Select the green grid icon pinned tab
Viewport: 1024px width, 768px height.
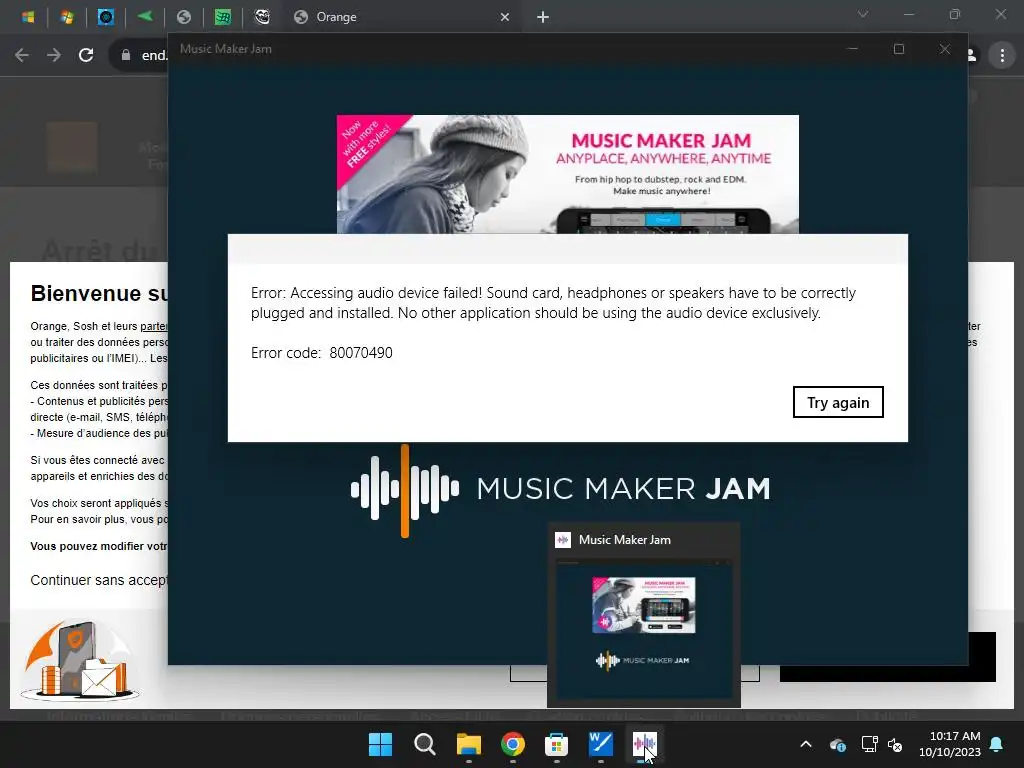(x=223, y=17)
